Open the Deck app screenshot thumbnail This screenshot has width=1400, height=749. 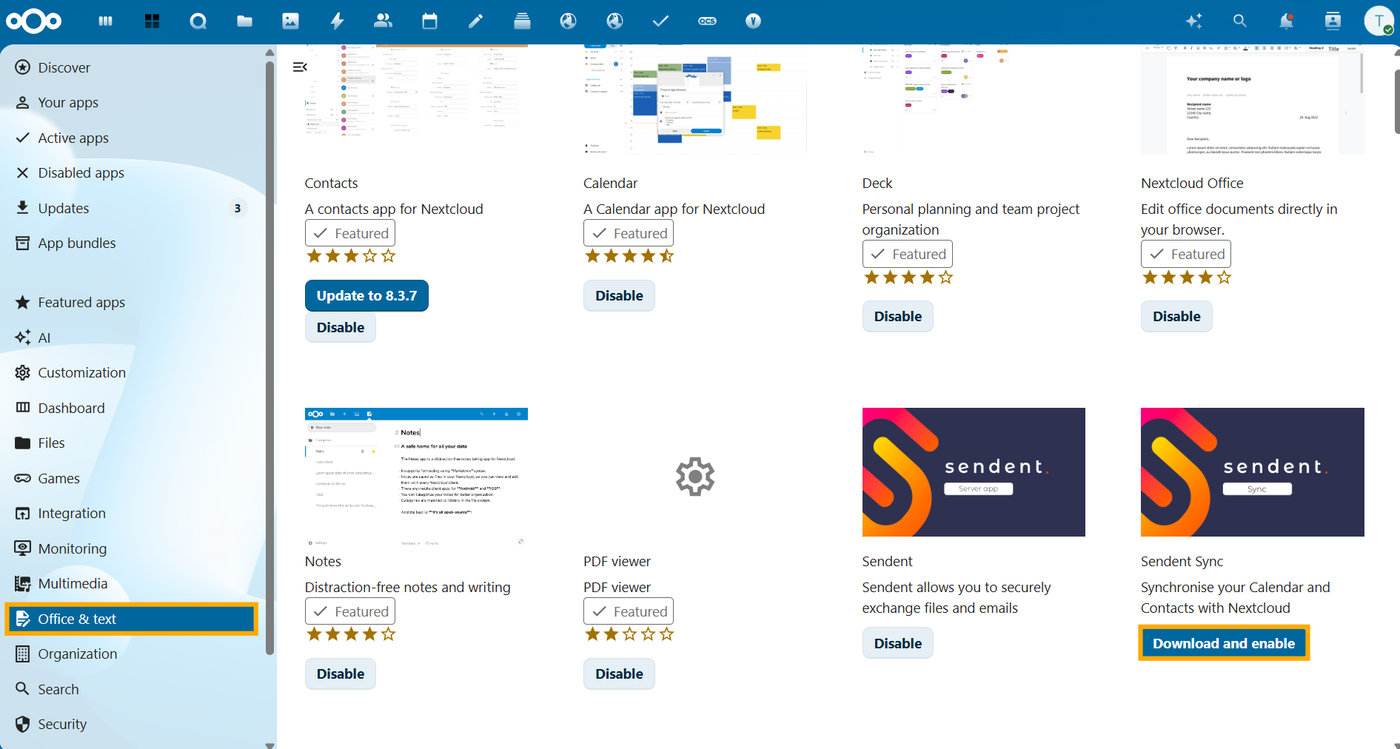[x=974, y=100]
